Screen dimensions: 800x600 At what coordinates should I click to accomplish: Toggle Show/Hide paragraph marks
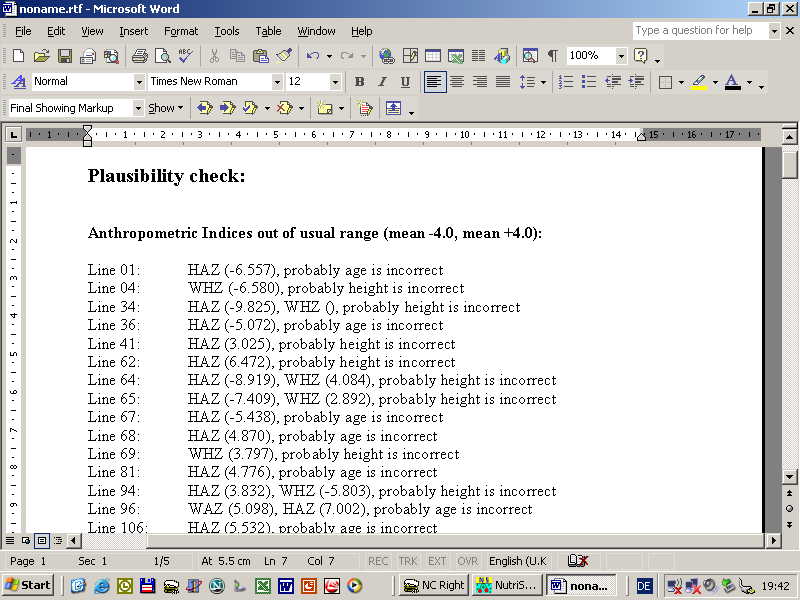click(x=552, y=56)
